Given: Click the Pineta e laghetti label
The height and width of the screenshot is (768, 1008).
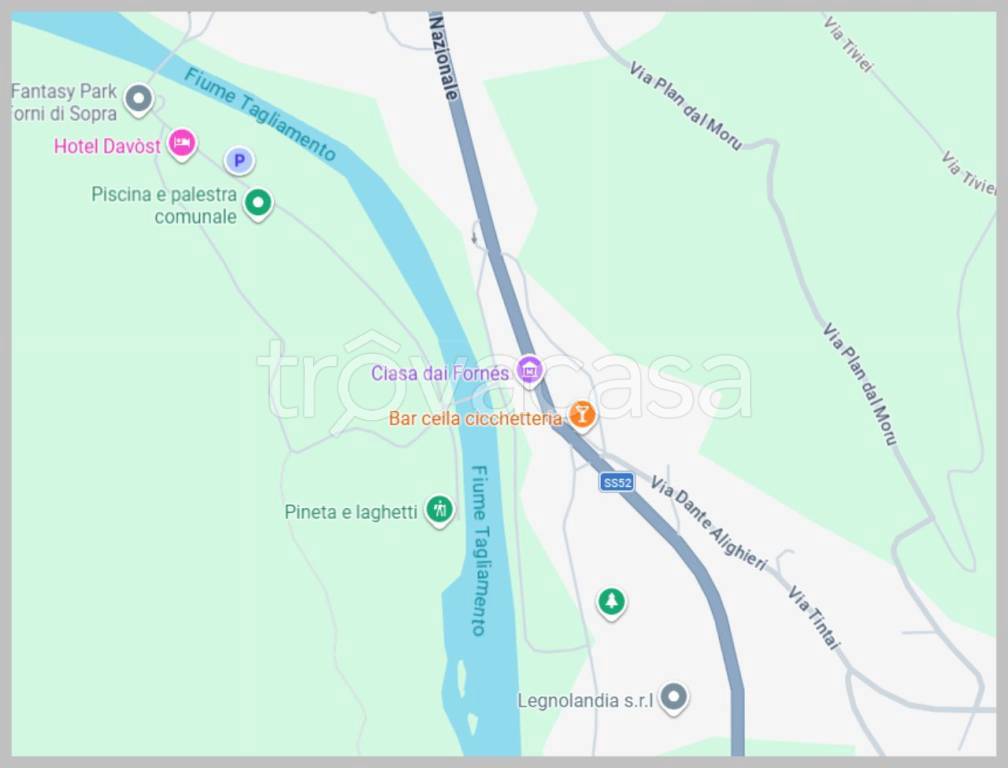Looking at the screenshot, I should 351,512.
